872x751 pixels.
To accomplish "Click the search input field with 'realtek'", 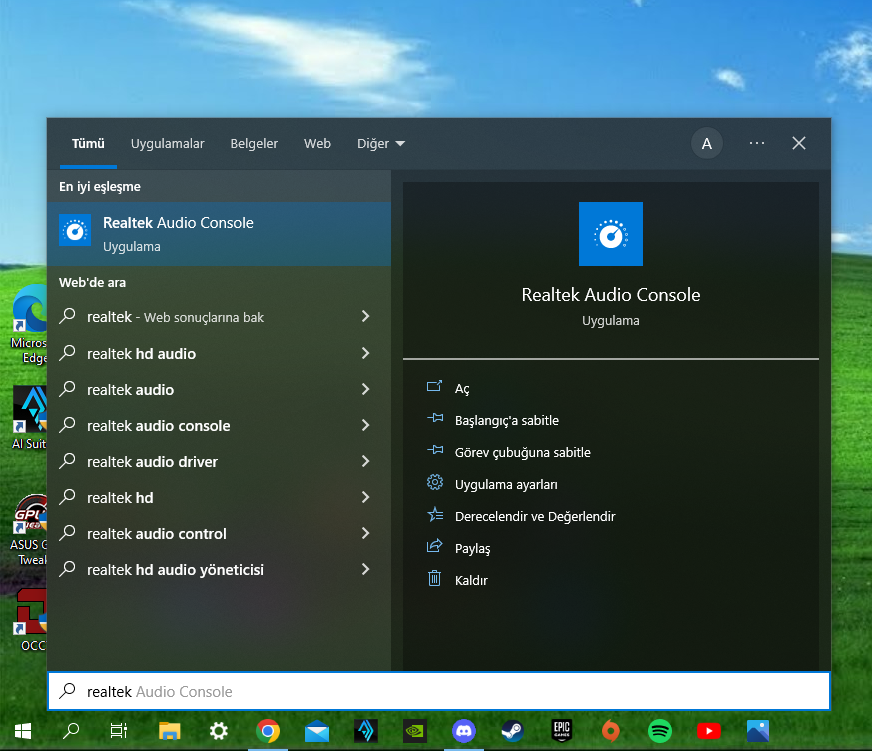I will tap(439, 691).
